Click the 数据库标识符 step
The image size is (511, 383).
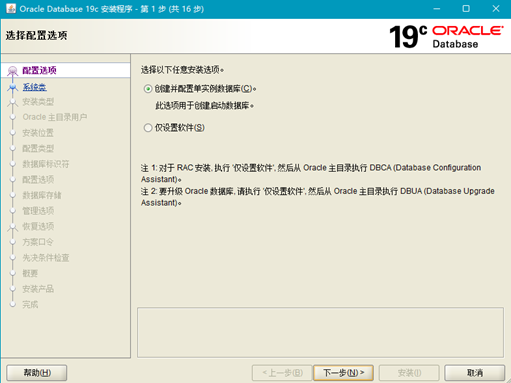[46, 164]
